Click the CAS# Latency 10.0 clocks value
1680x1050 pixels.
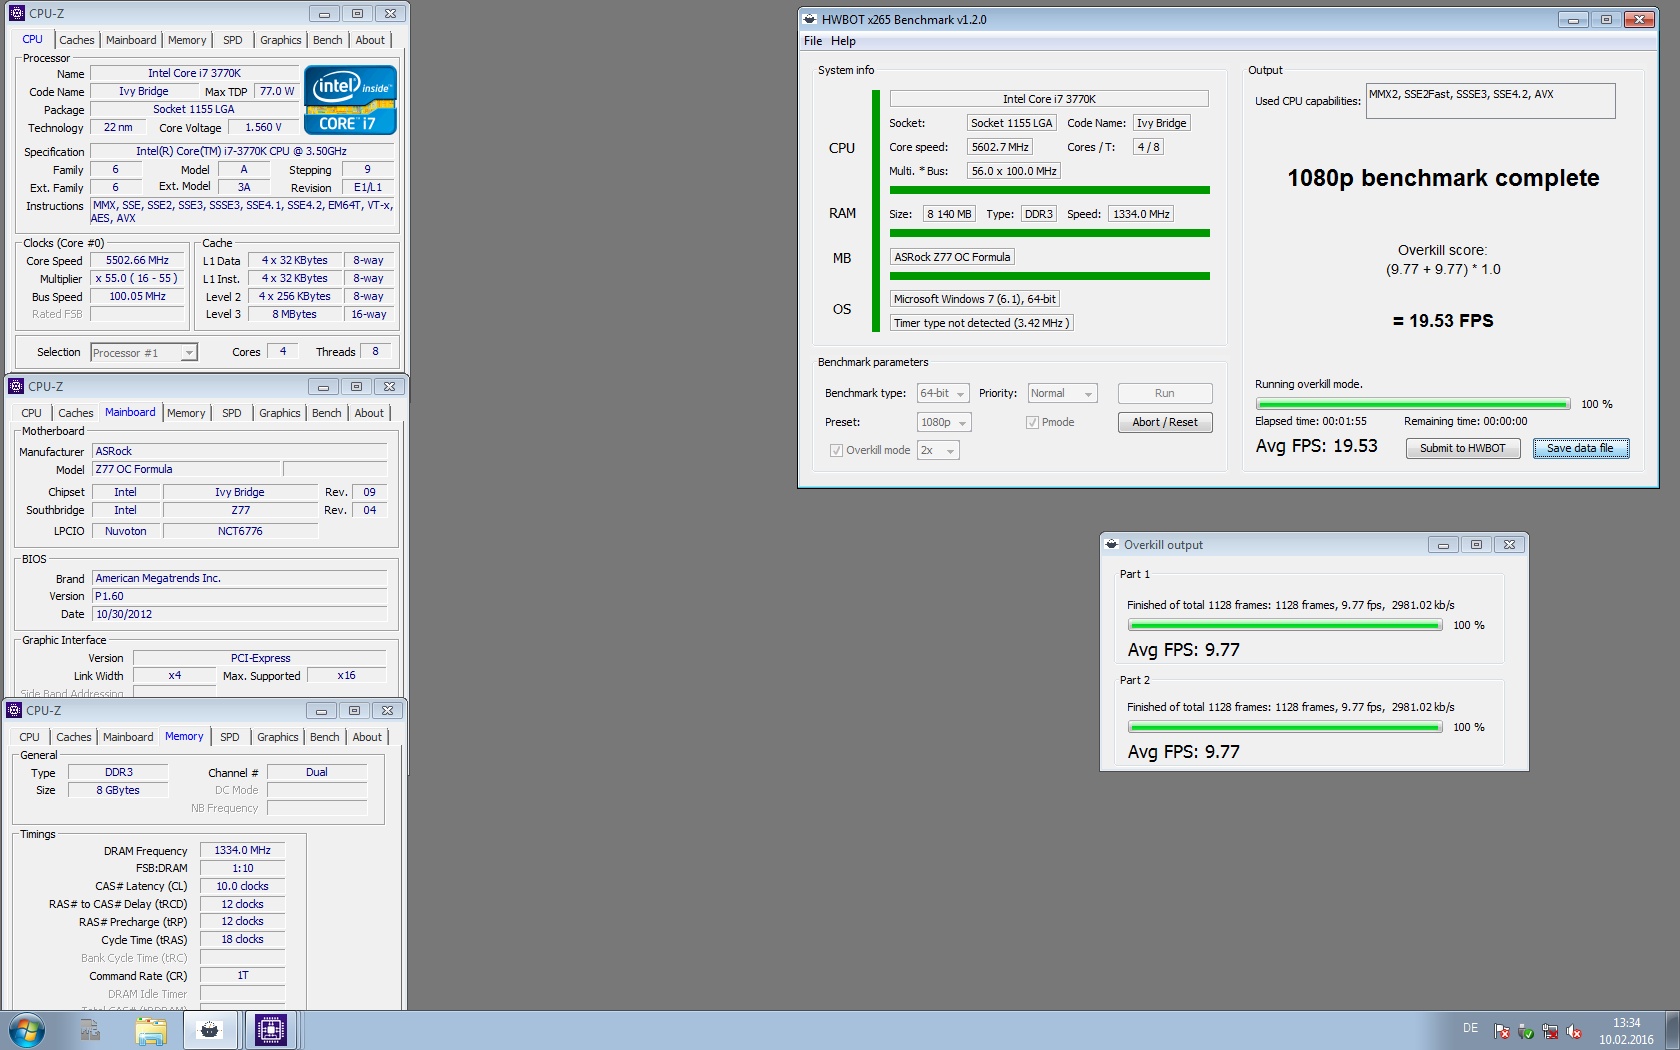coord(243,887)
